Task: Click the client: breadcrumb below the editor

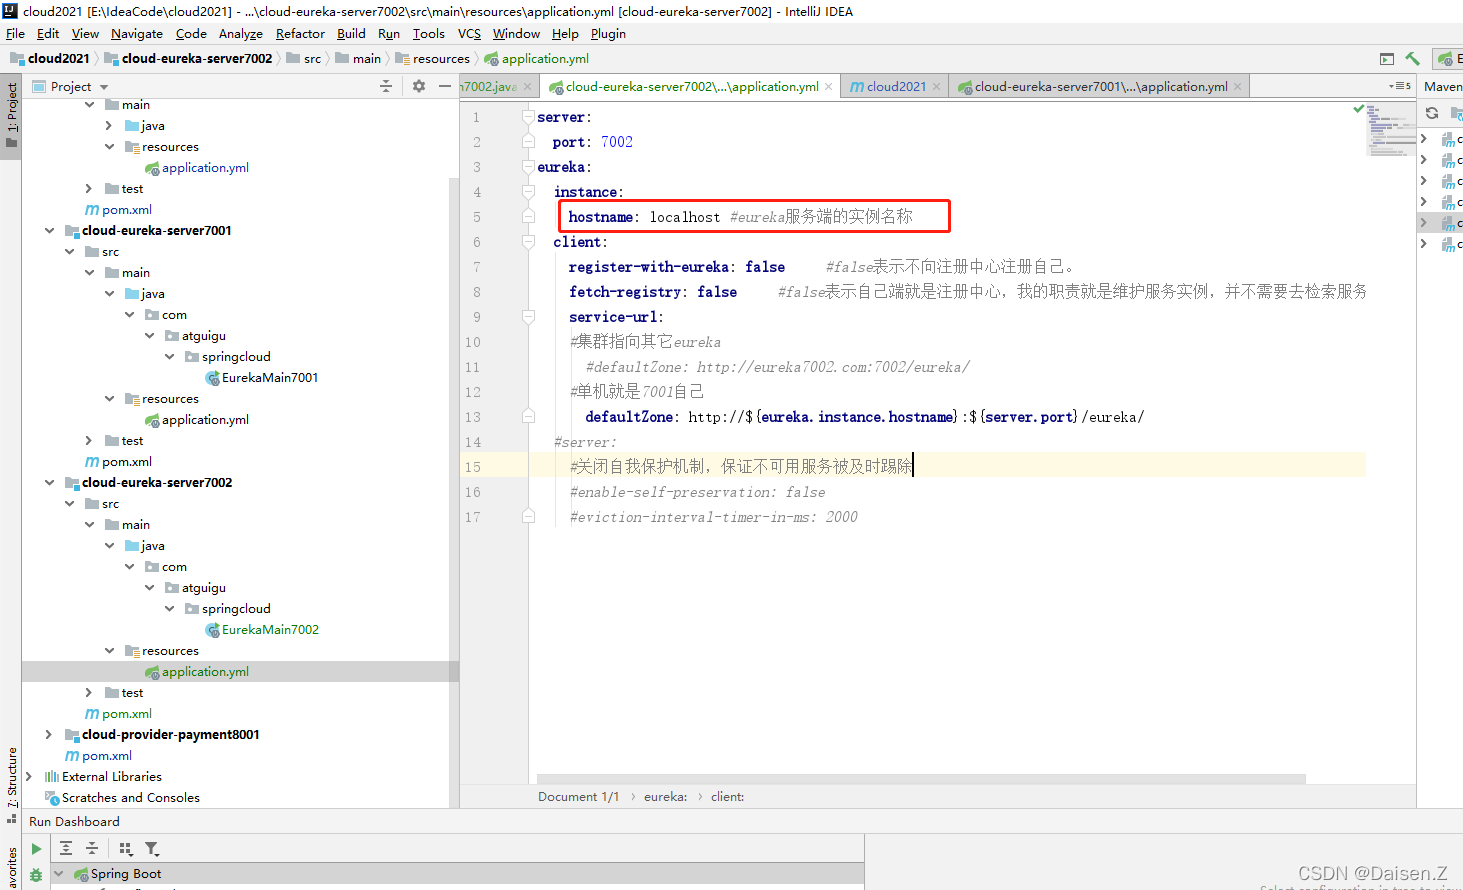Action: coord(727,797)
